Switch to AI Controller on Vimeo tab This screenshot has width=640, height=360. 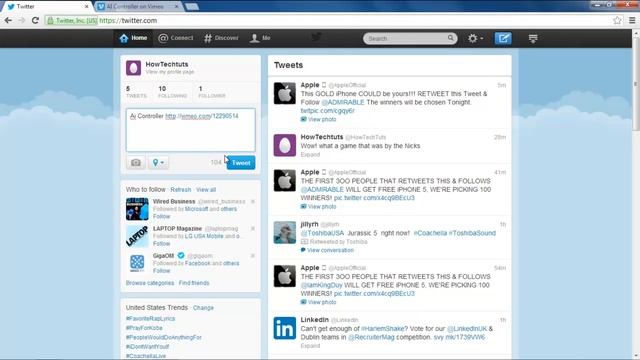tap(139, 7)
